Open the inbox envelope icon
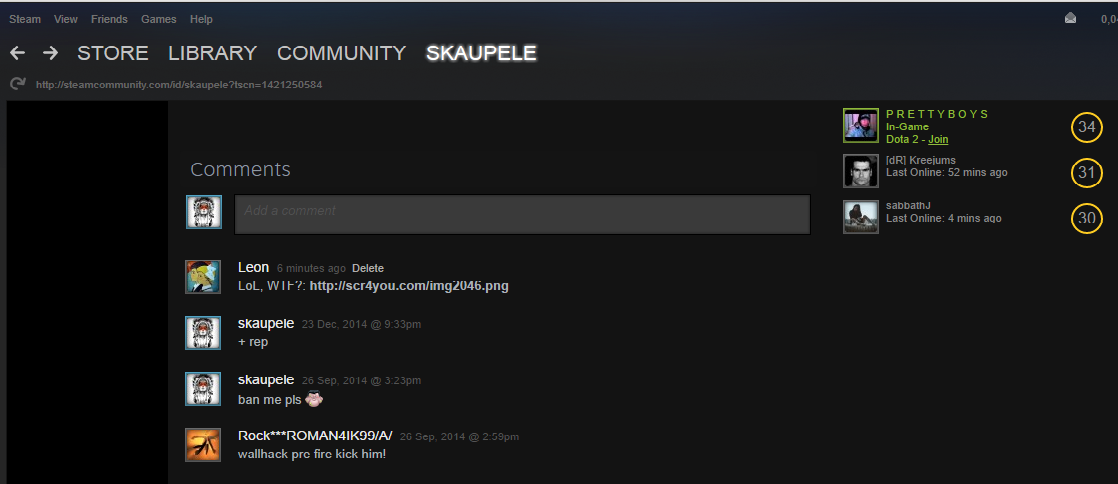The width and height of the screenshot is (1118, 484). 1070,19
